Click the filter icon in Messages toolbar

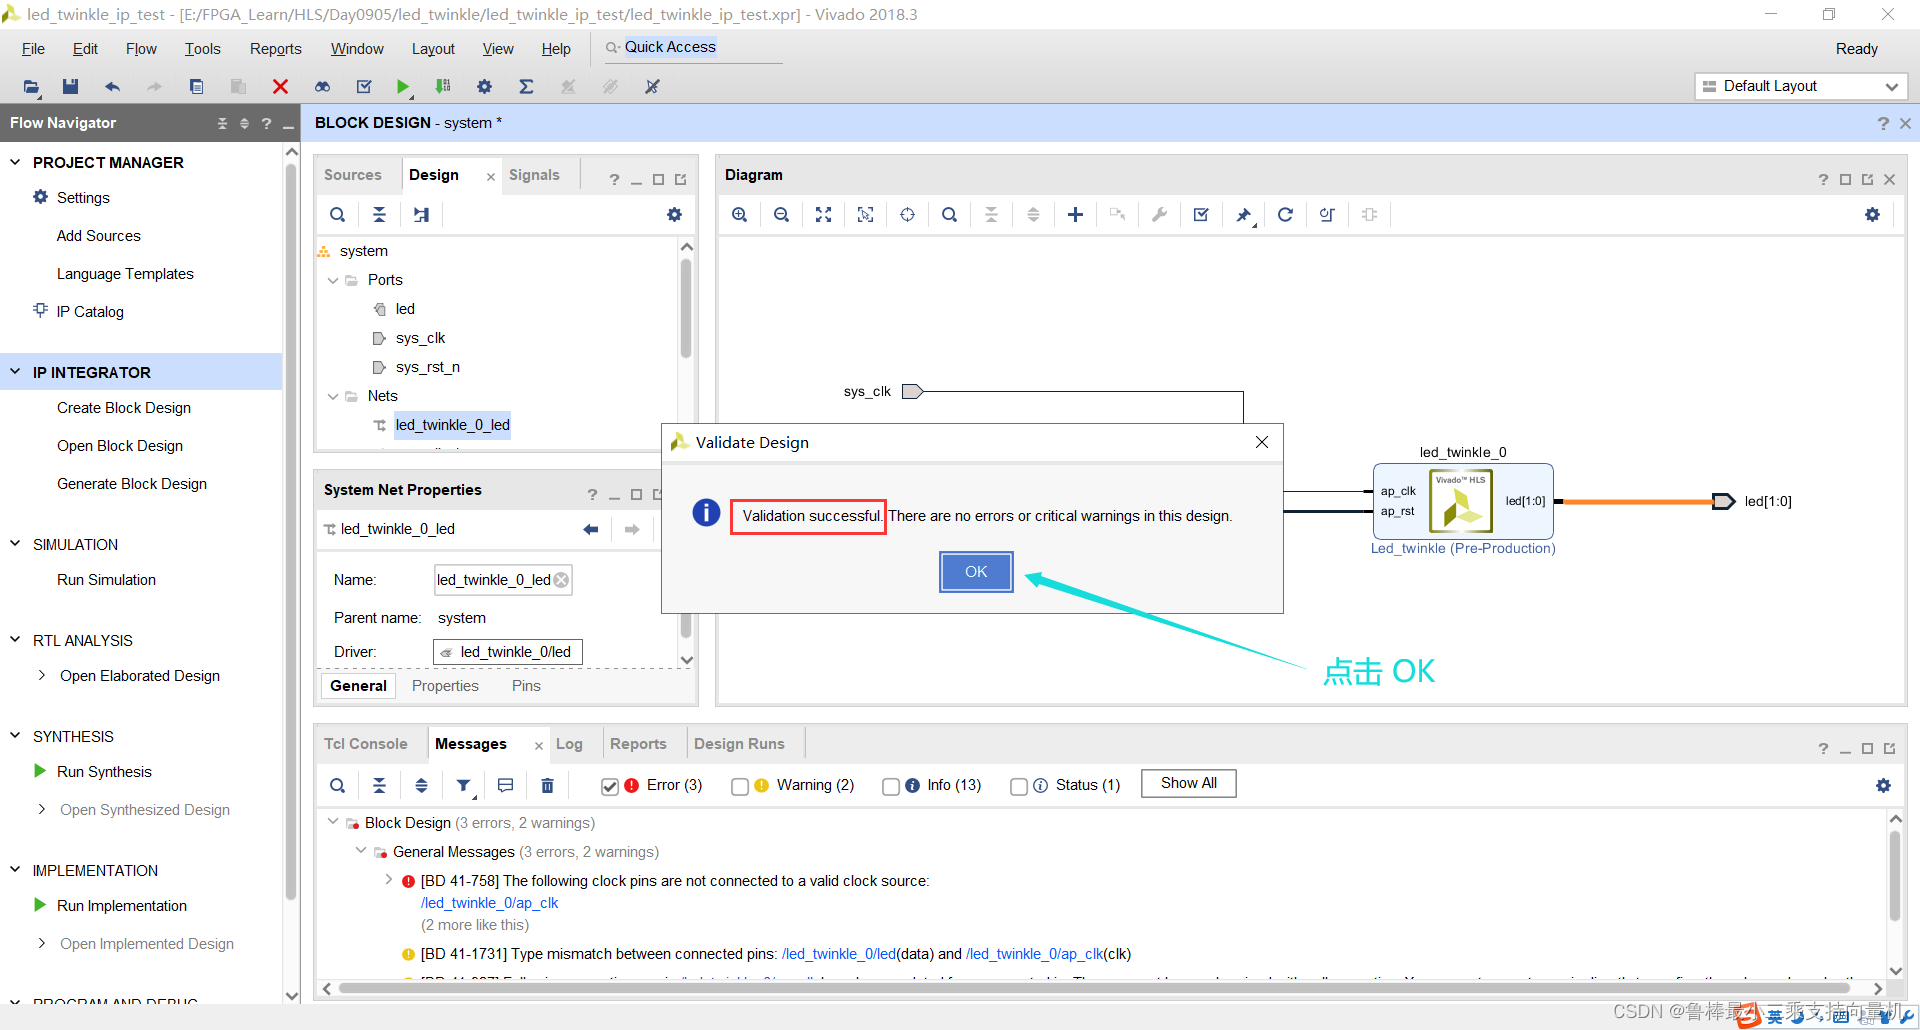coord(463,786)
